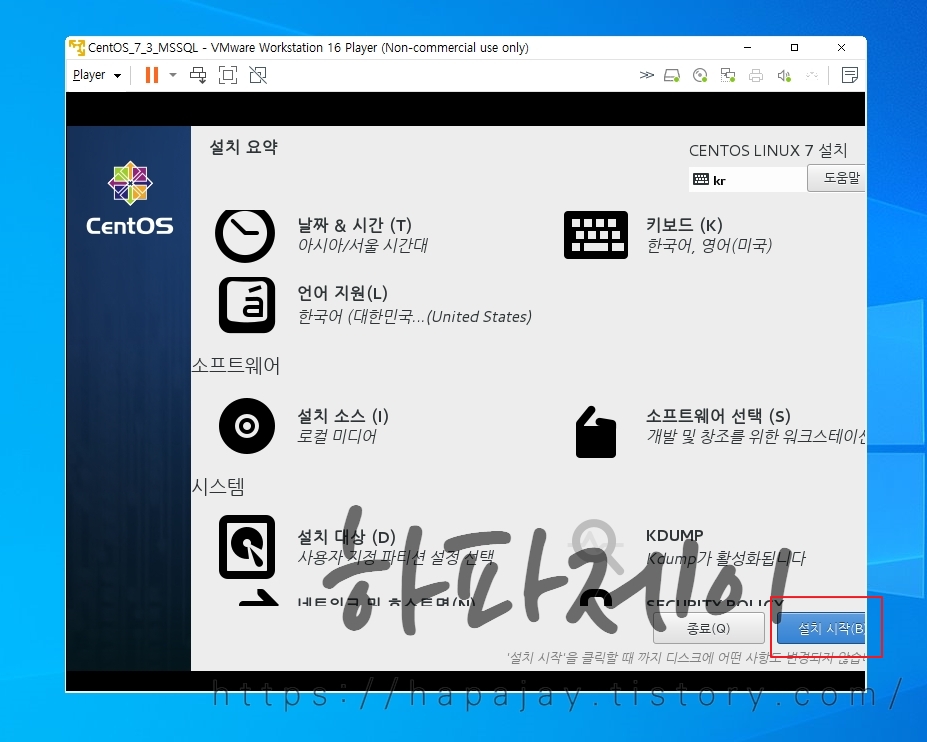Select 키보드 (K) option
This screenshot has width=927, height=742.
point(684,225)
